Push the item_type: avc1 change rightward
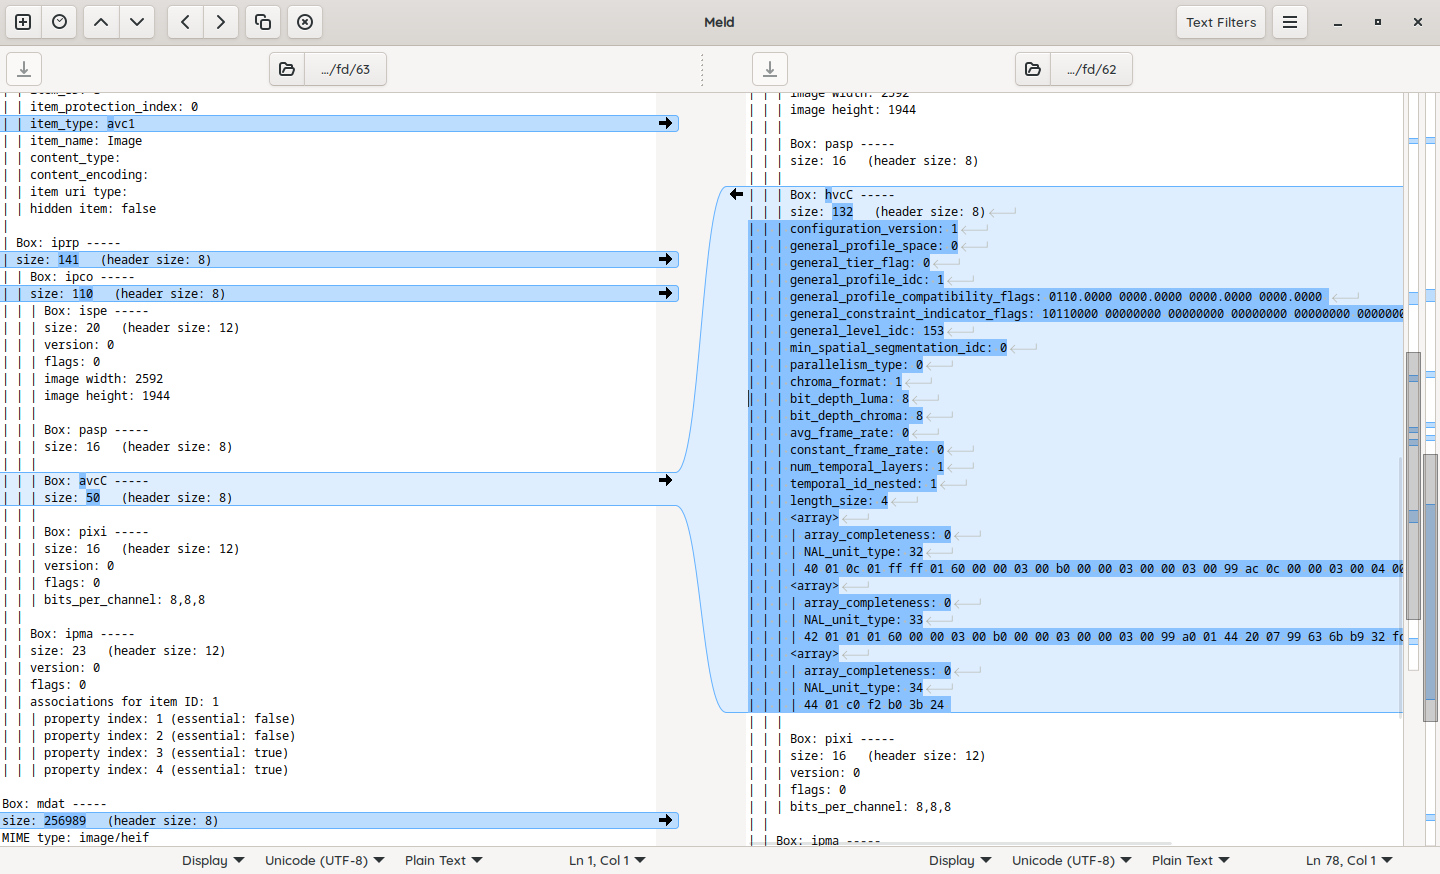The width and height of the screenshot is (1440, 874). click(x=665, y=123)
